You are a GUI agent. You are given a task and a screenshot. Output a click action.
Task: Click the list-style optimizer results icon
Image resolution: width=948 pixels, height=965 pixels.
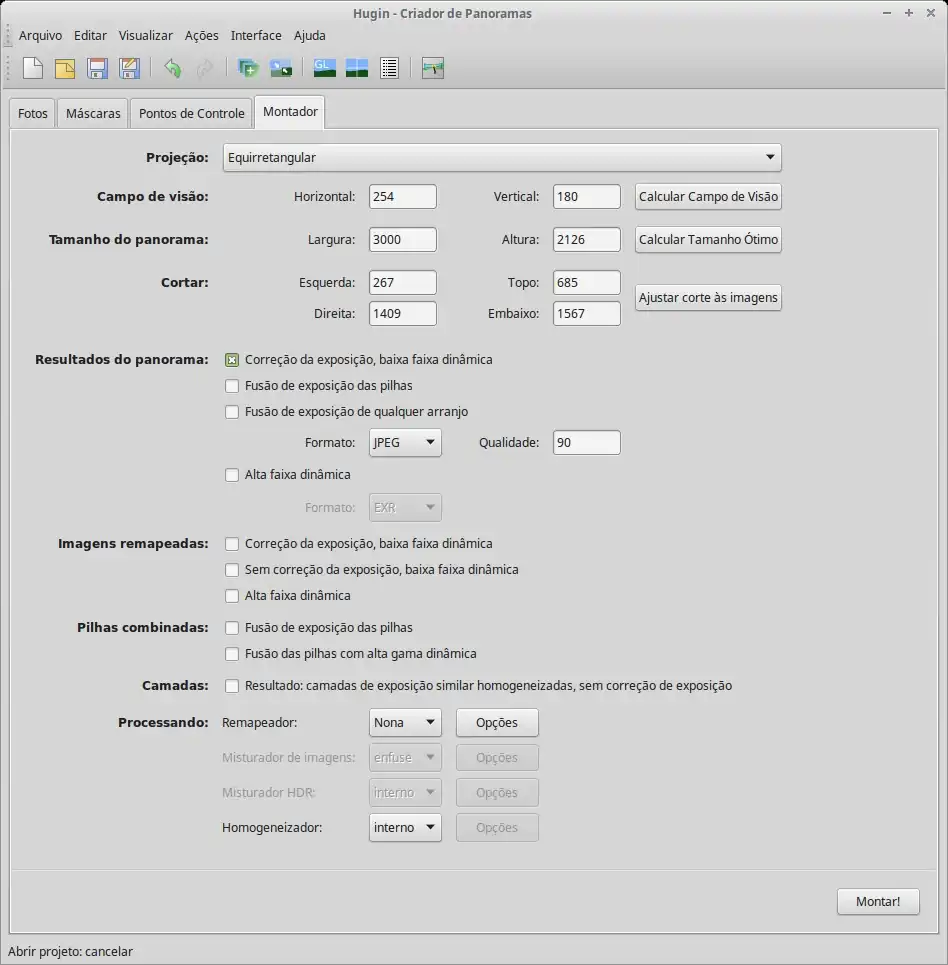389,68
